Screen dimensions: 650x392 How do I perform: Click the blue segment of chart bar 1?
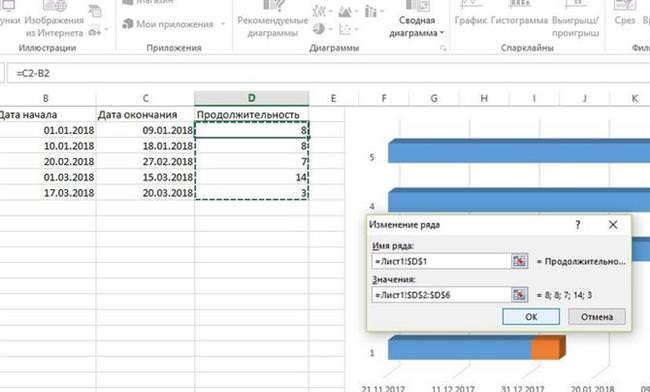(x=459, y=348)
